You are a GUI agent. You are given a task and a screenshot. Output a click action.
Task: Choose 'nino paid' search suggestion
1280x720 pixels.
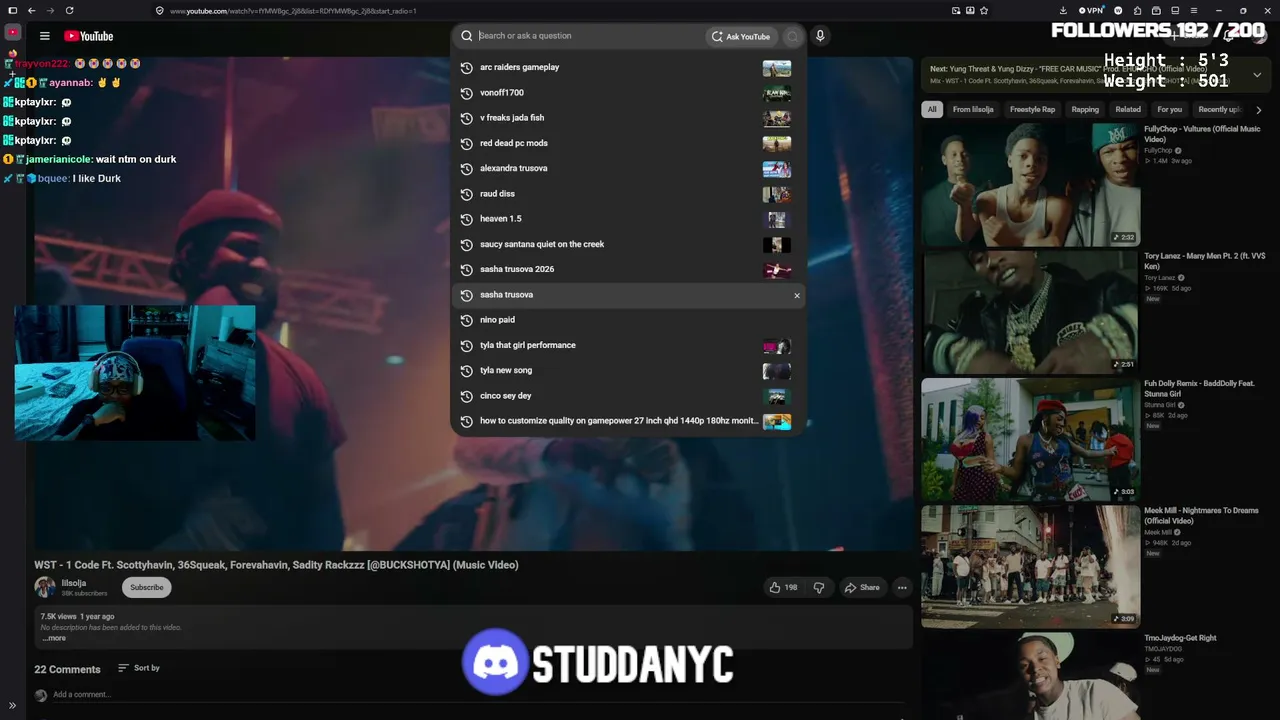click(x=628, y=320)
